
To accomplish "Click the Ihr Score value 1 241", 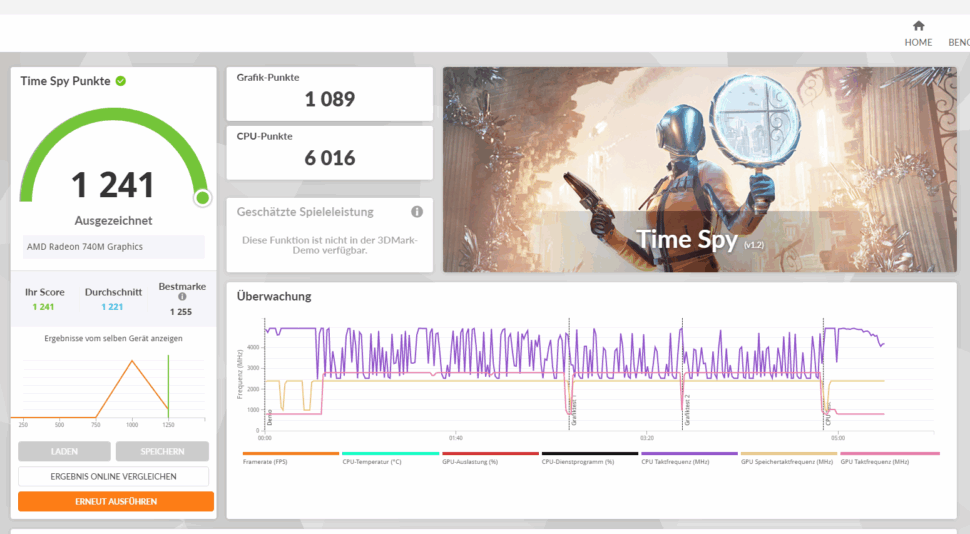I will pos(43,307).
